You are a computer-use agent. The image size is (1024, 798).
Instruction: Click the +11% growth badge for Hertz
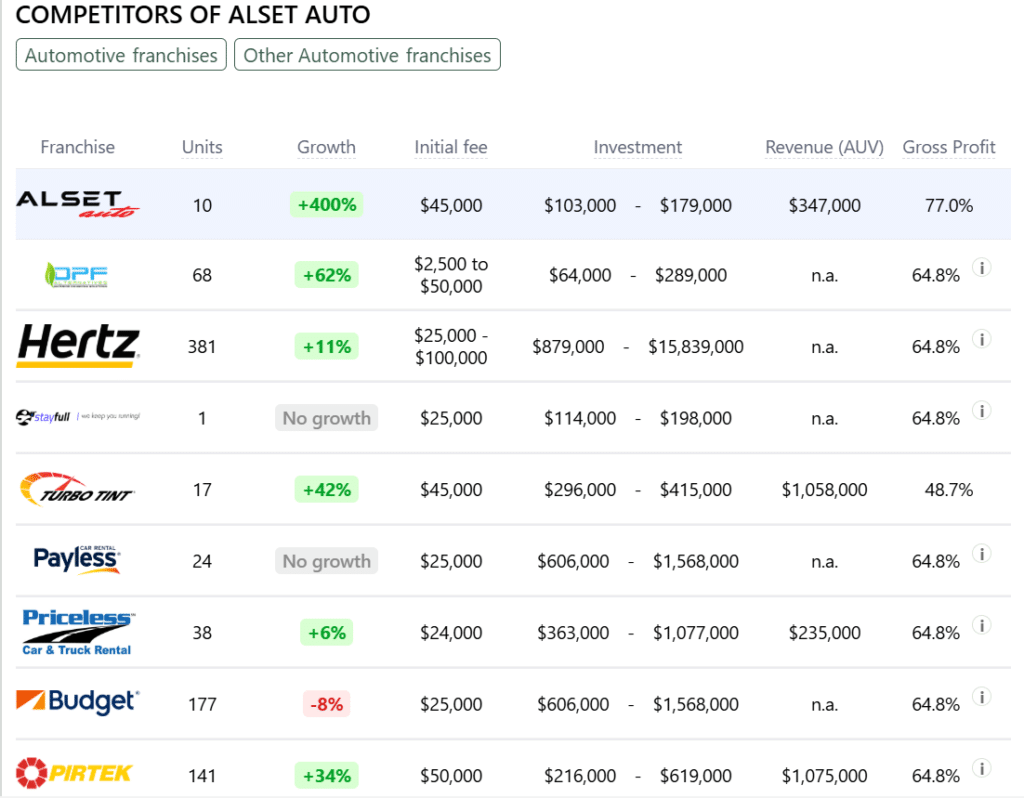pyautogui.click(x=327, y=346)
